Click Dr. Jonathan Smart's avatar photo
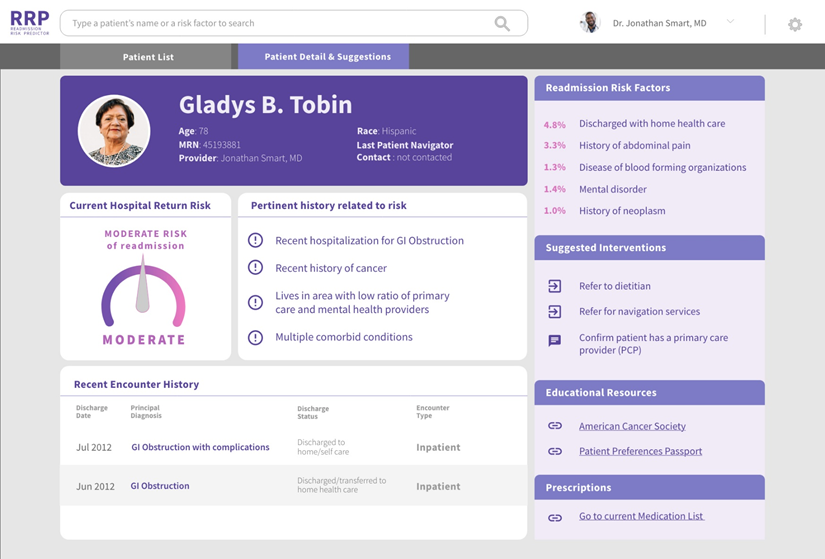Viewport: 825px width, 559px height. coord(590,23)
